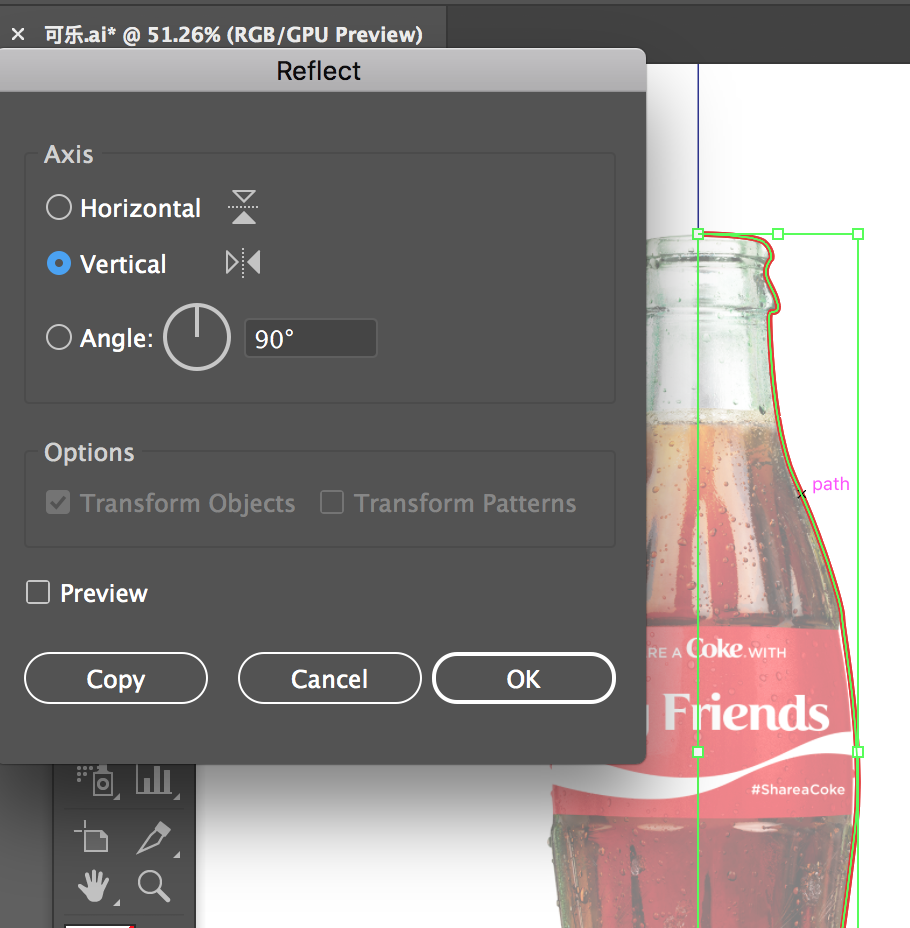Select the Artboard tool

(x=93, y=836)
